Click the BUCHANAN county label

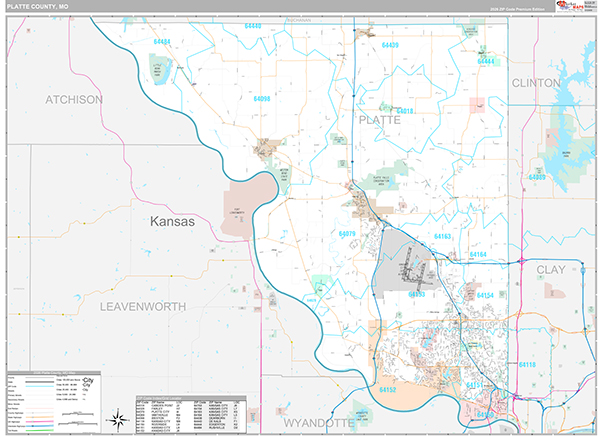point(300,20)
